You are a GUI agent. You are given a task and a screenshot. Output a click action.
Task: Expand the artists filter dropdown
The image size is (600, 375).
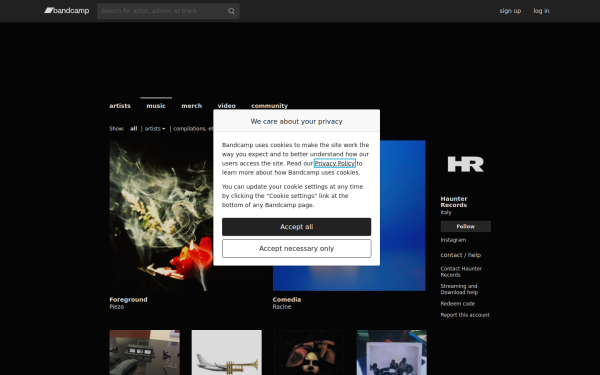(155, 129)
